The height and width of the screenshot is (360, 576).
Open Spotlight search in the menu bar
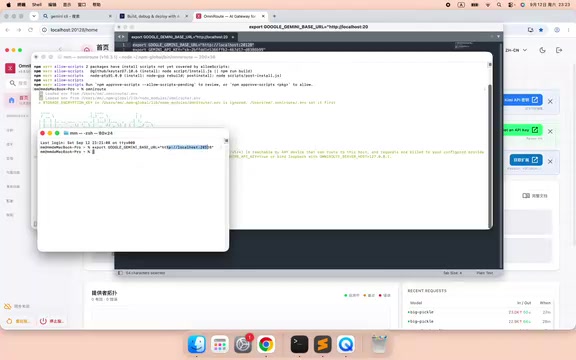point(499,5)
